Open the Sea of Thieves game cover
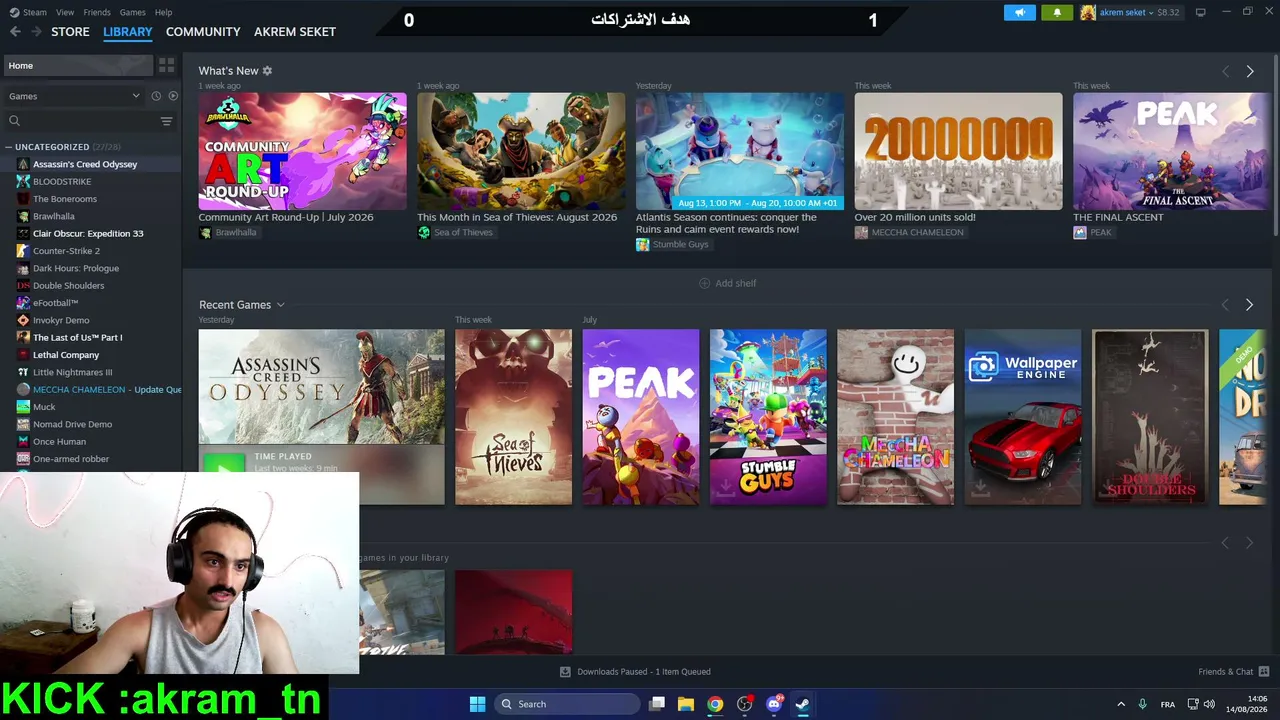The height and width of the screenshot is (720, 1280). 513,417
